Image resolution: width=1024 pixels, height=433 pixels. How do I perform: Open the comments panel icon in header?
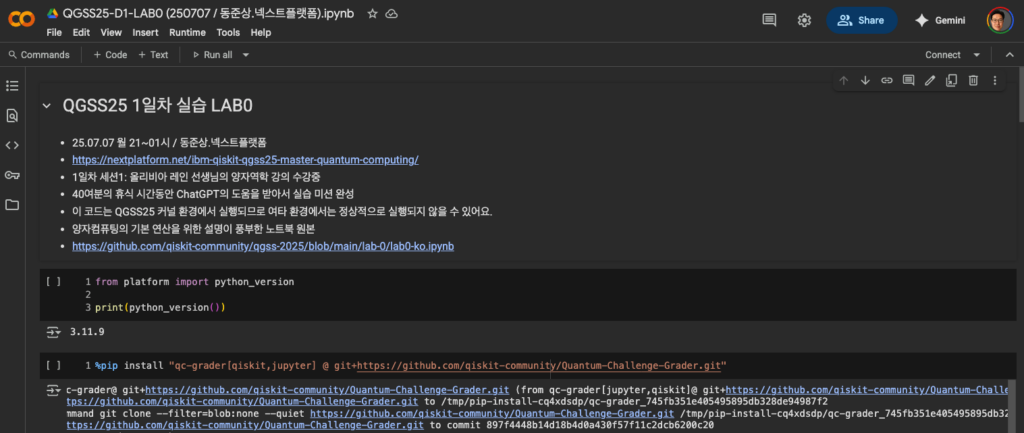tap(769, 20)
